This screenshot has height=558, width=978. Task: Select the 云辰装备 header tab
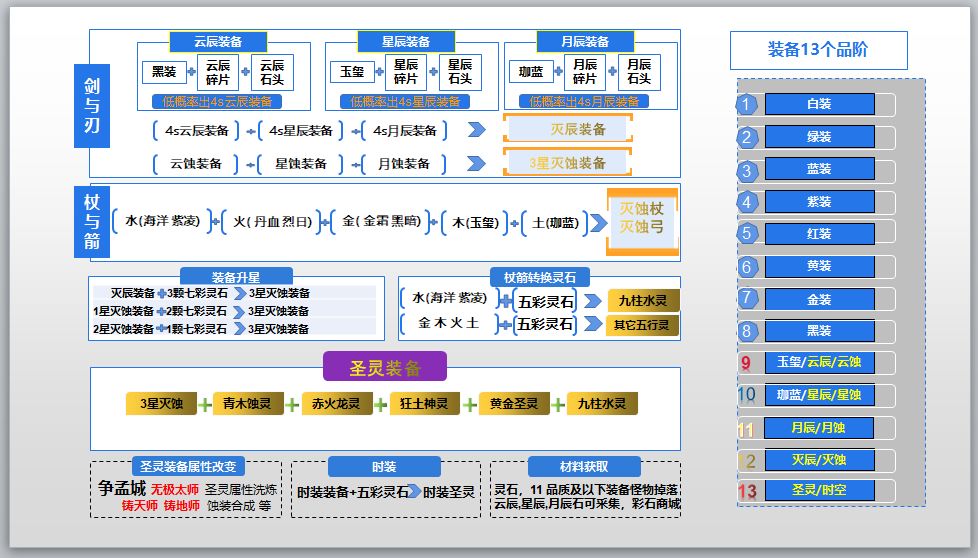(x=218, y=42)
